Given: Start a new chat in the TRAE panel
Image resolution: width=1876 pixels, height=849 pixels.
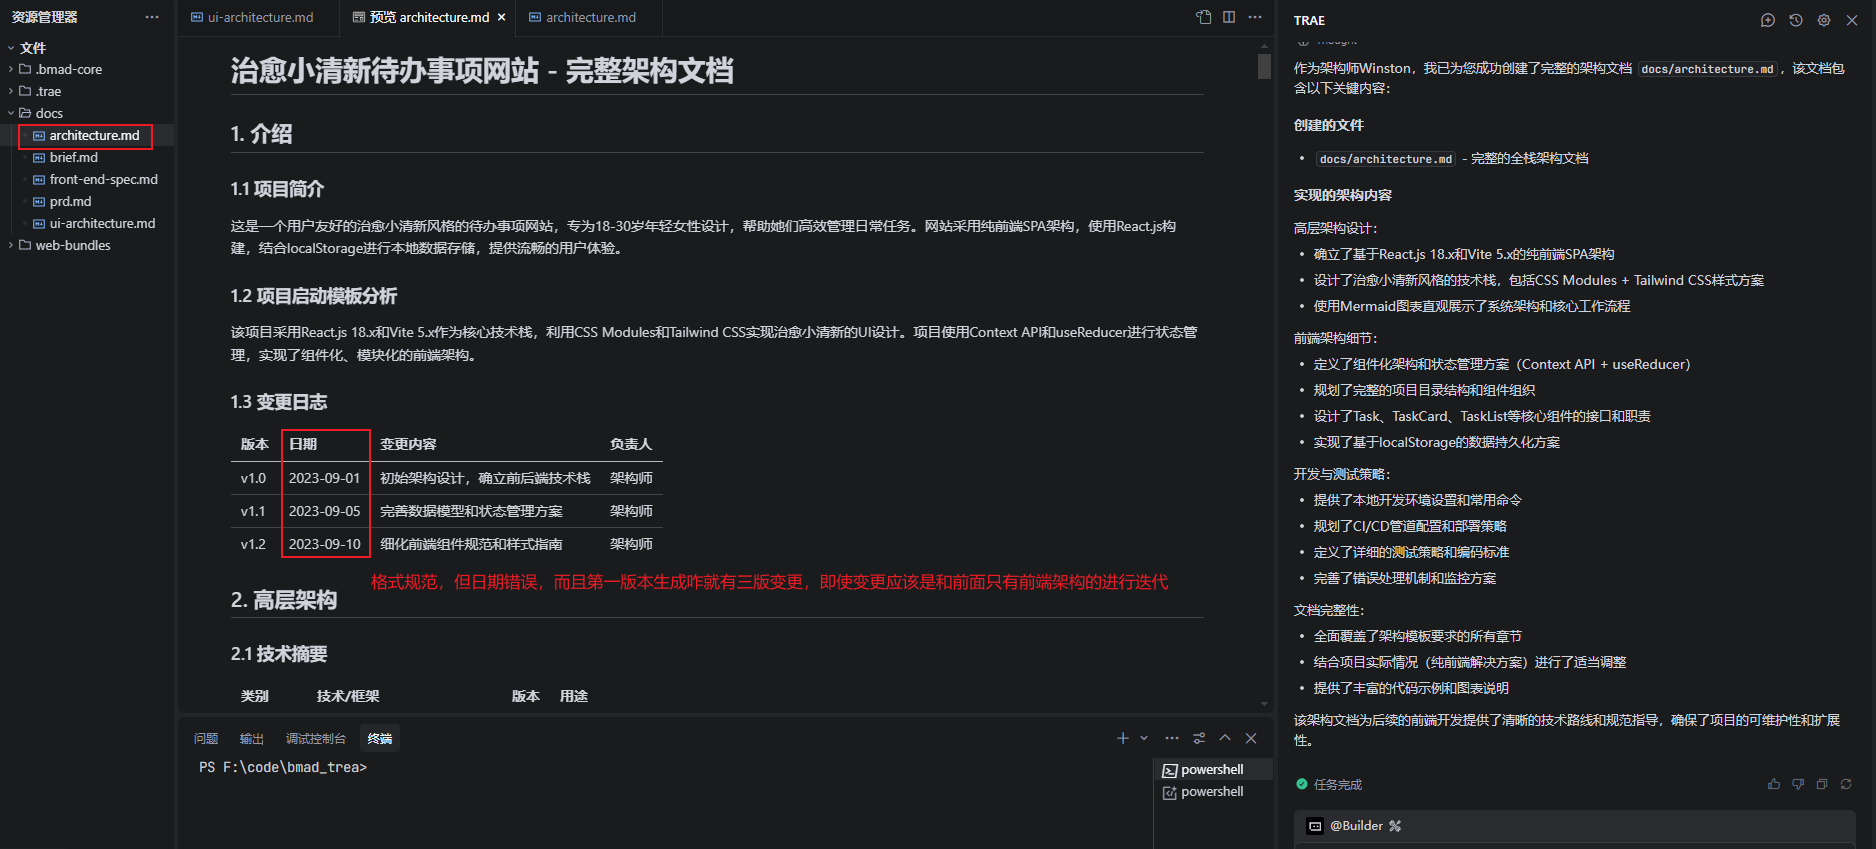Looking at the screenshot, I should coord(1768,20).
